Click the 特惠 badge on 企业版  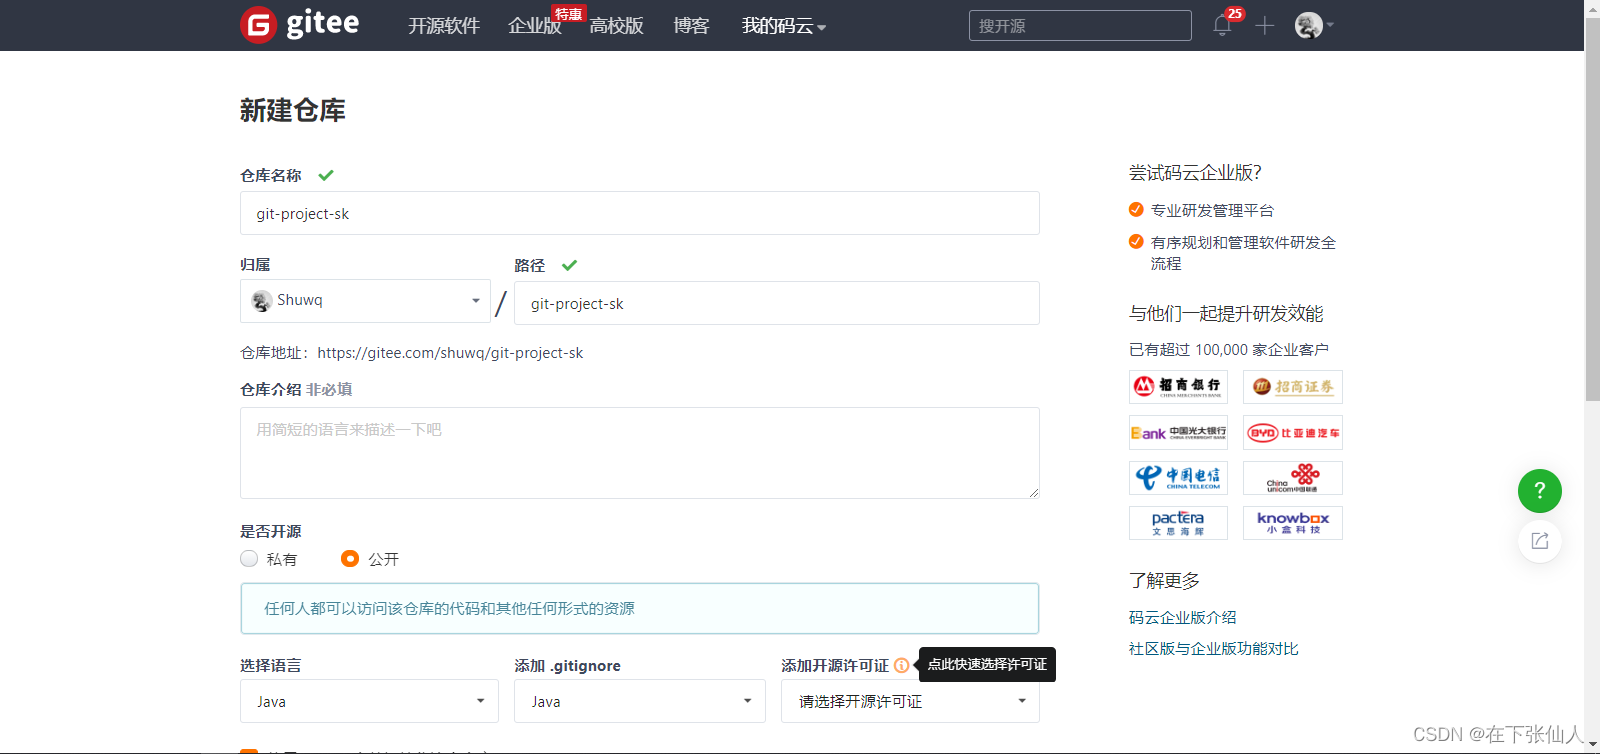(x=569, y=14)
